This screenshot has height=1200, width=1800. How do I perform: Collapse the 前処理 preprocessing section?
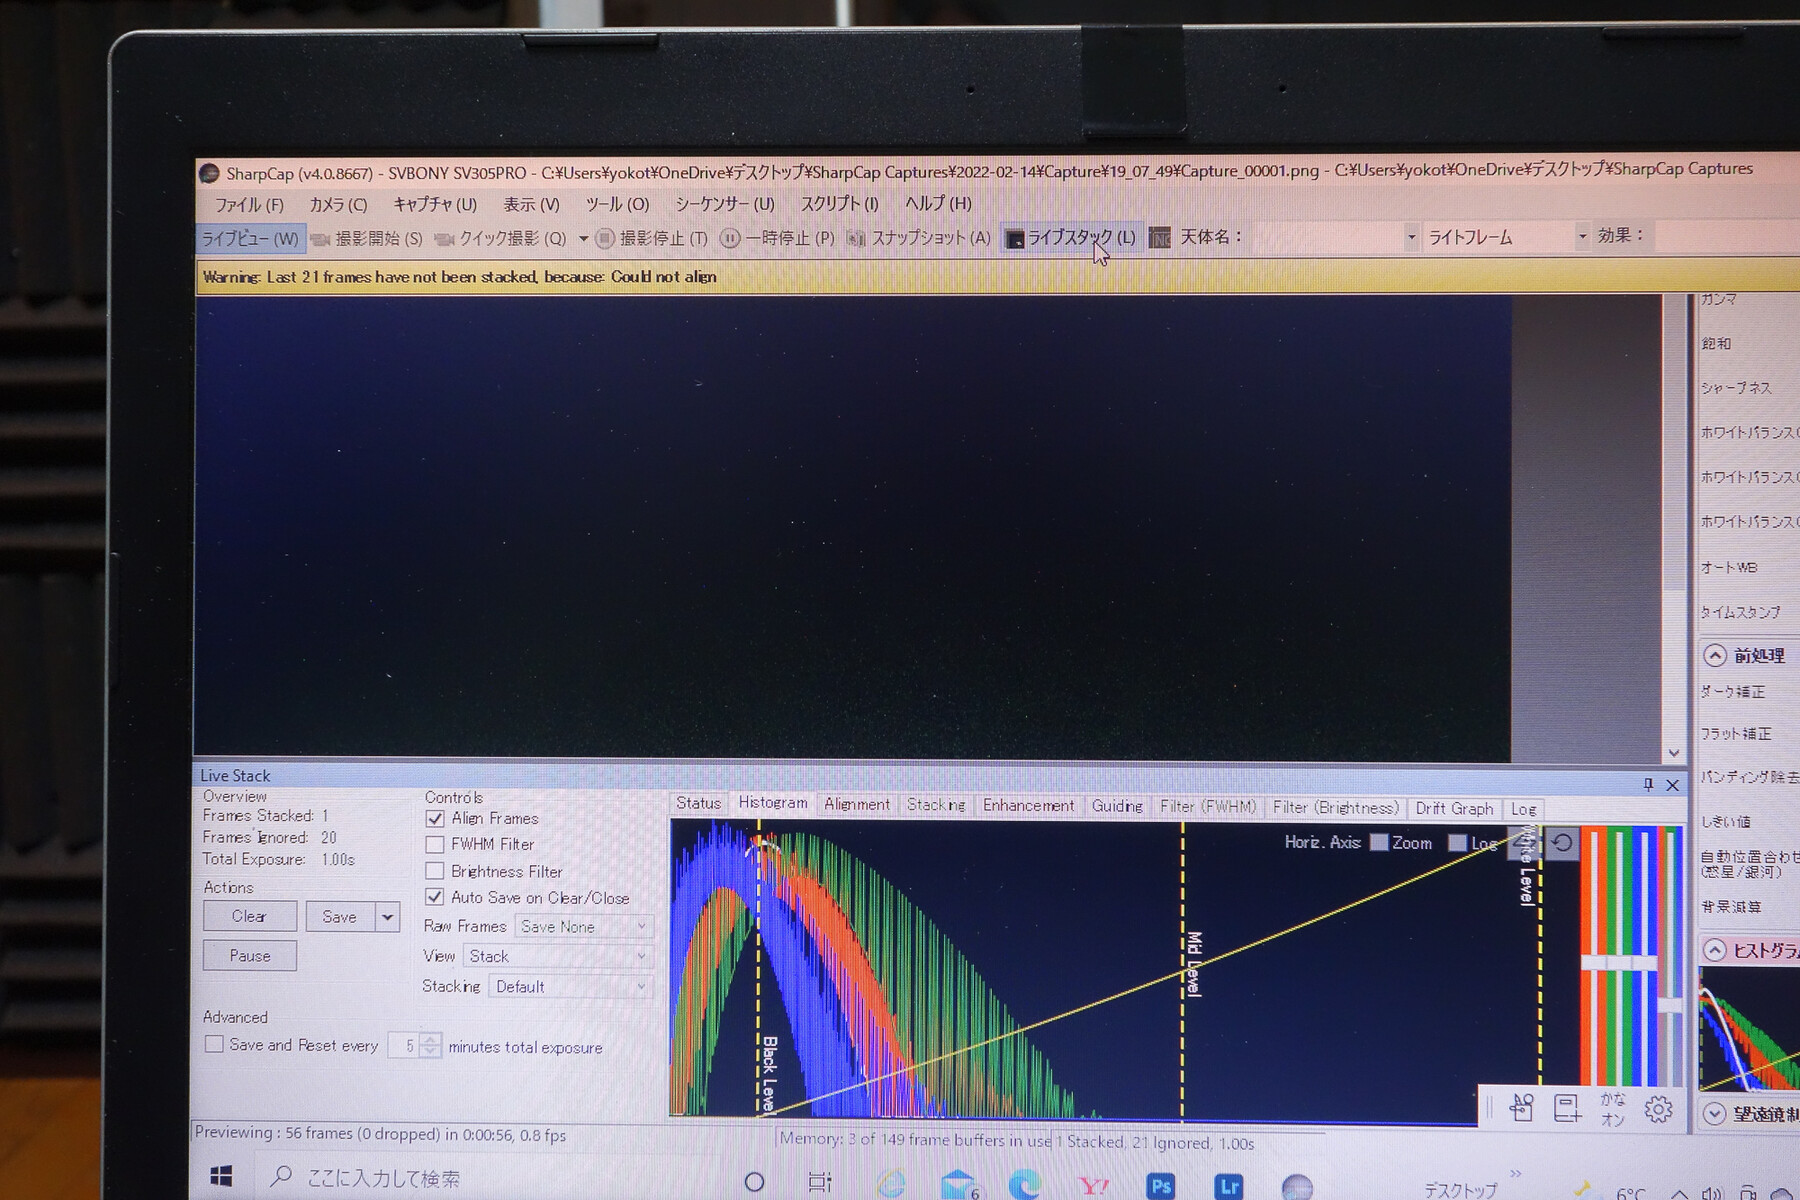point(1715,656)
